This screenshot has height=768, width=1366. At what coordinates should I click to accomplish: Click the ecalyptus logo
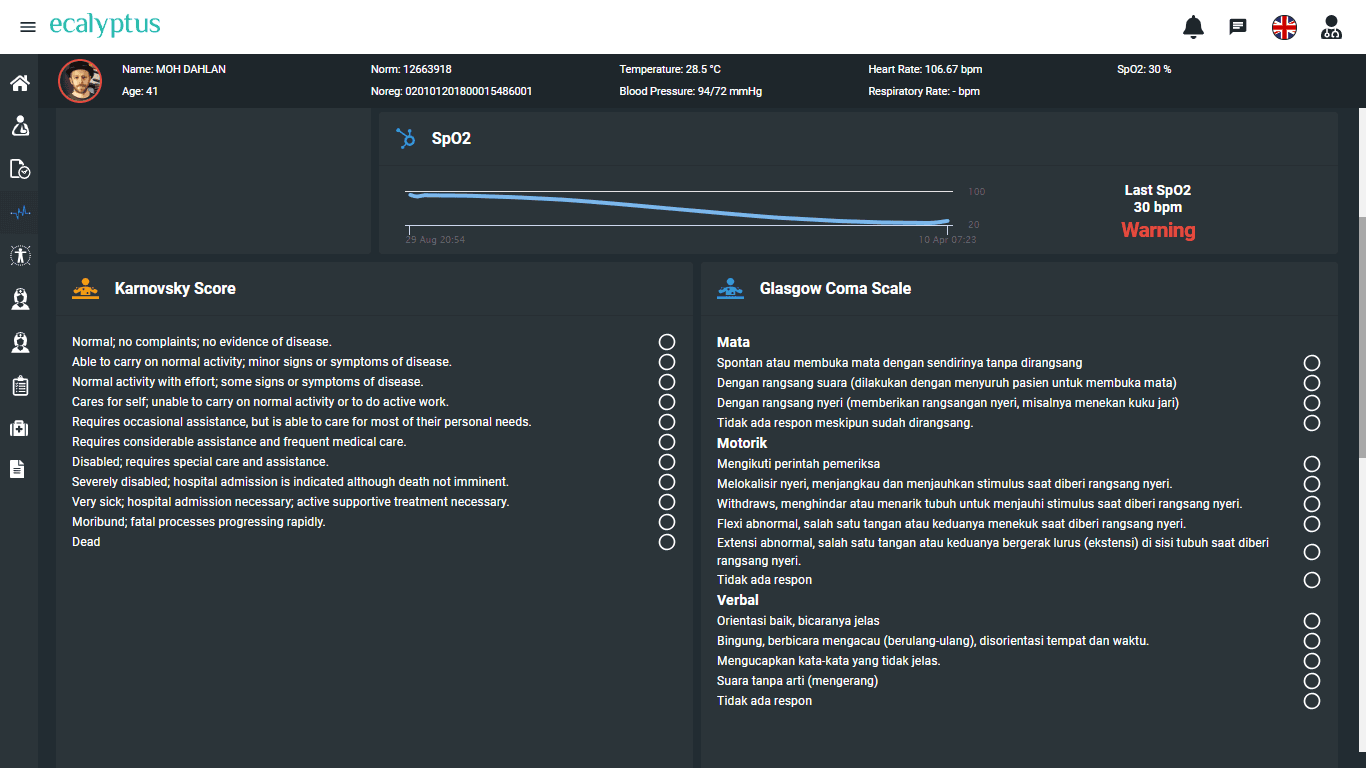[105, 26]
